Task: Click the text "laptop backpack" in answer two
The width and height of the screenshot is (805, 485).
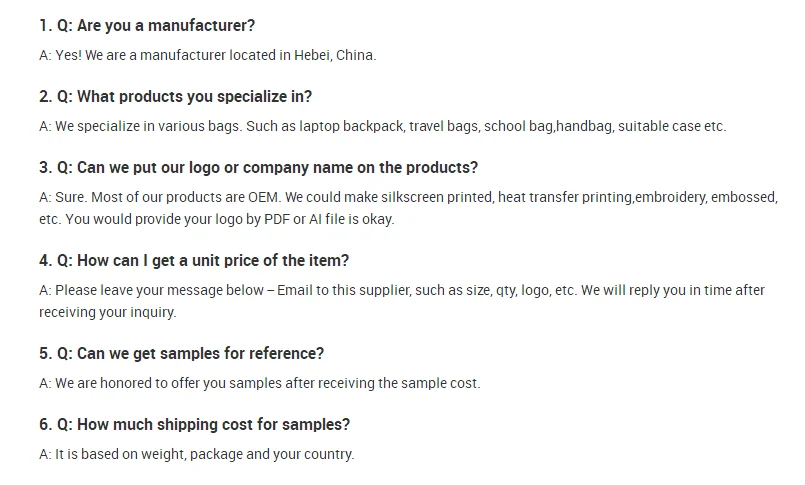Action: pyautogui.click(x=351, y=126)
